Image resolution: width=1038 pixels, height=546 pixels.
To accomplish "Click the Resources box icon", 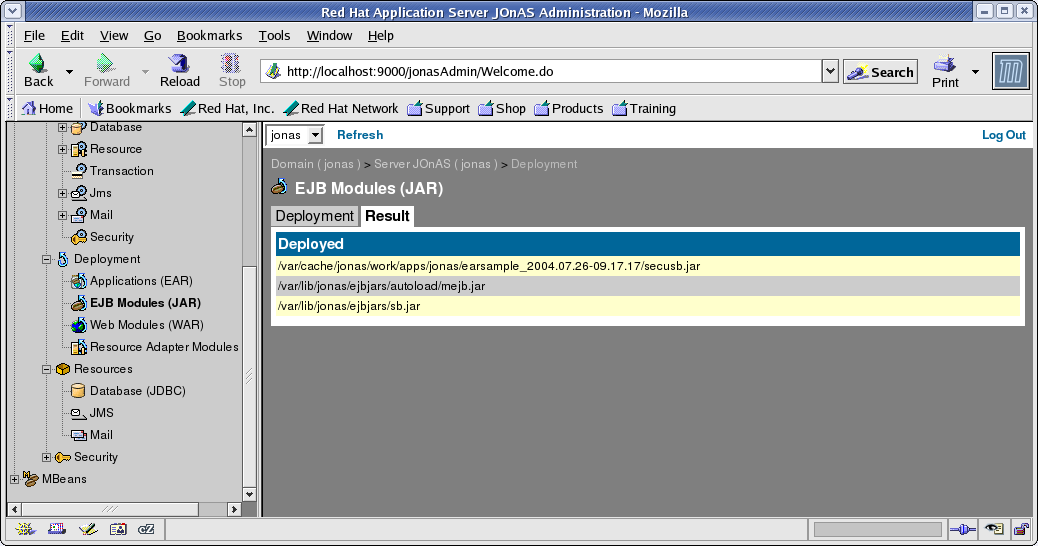I will (63, 369).
